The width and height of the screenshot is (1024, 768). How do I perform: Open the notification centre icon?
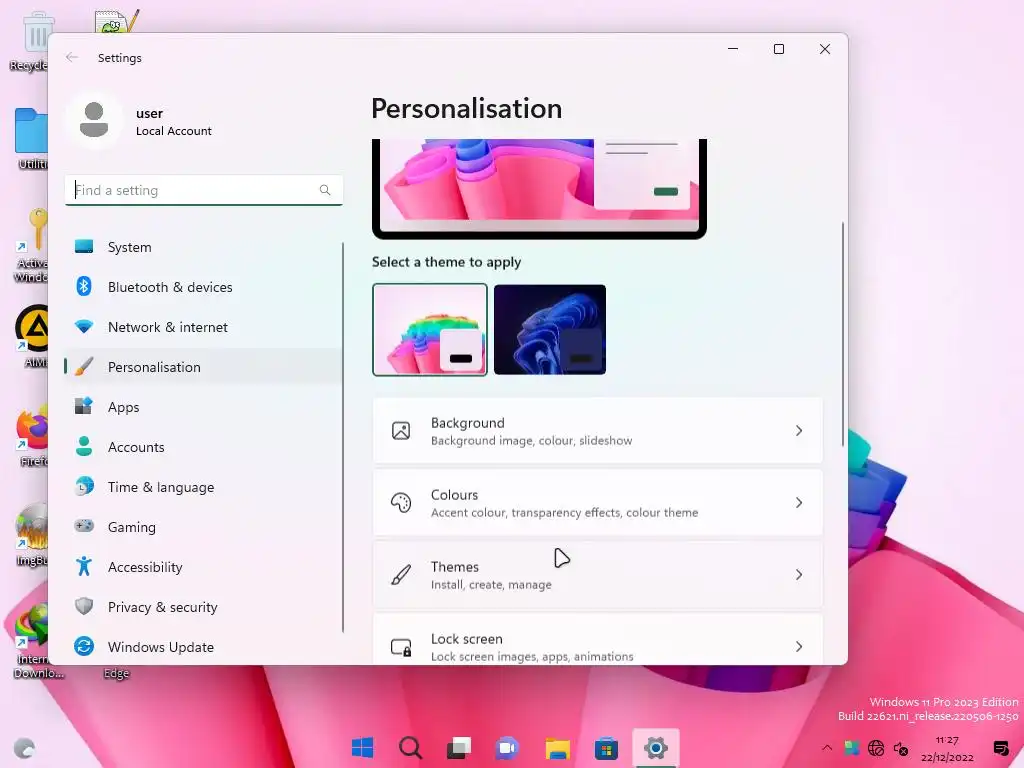(x=1000, y=748)
